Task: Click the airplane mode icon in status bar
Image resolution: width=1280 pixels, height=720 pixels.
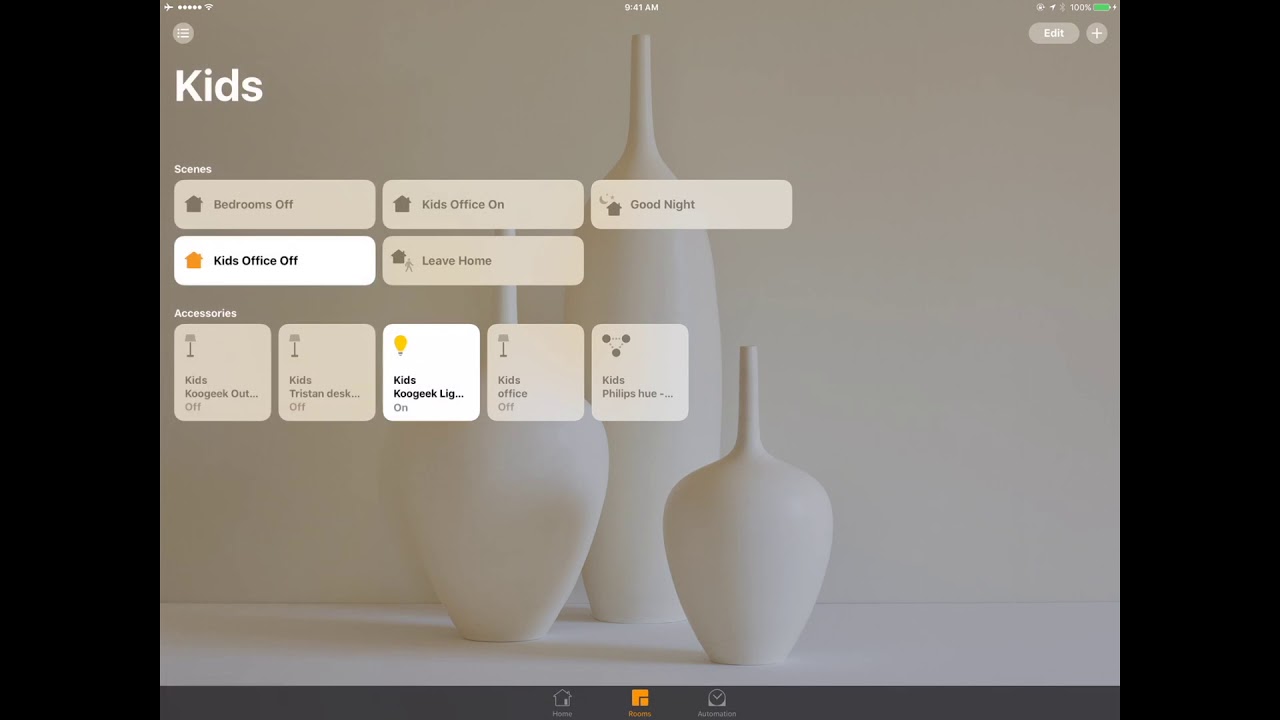Action: 168,7
